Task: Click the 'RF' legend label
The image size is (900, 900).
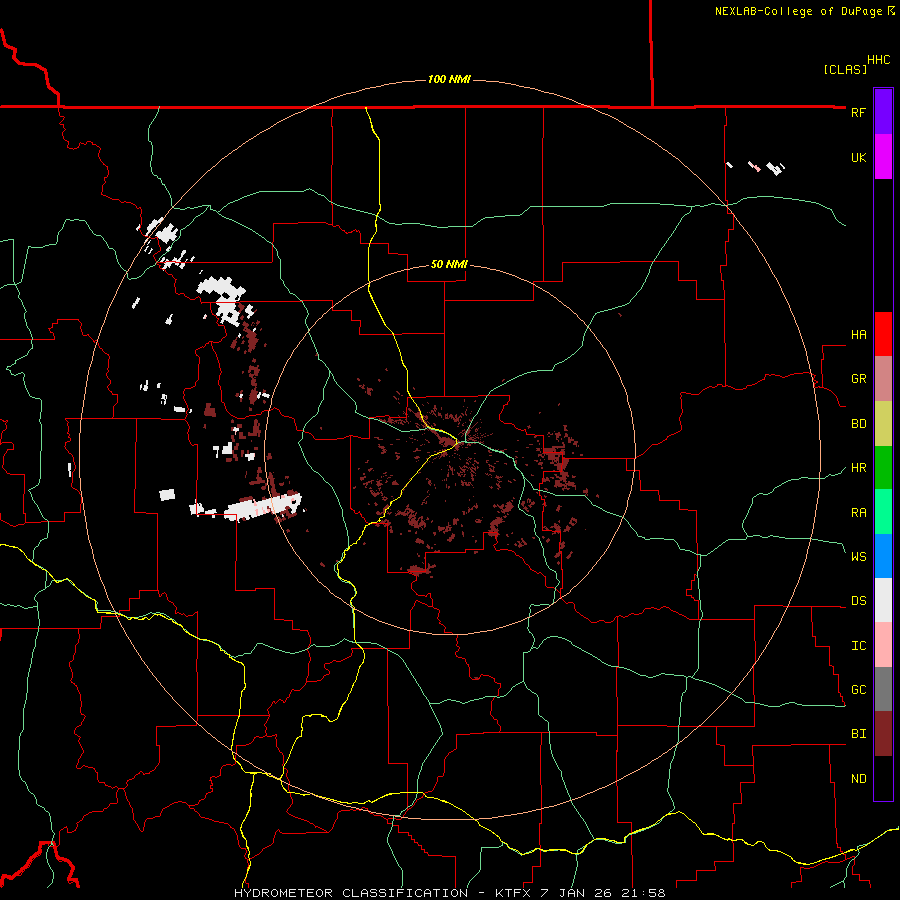Action: point(858,112)
